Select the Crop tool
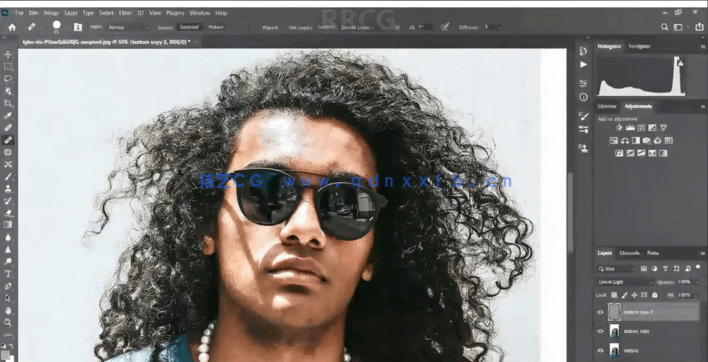Screen dimensions: 708x362 (x=8, y=104)
